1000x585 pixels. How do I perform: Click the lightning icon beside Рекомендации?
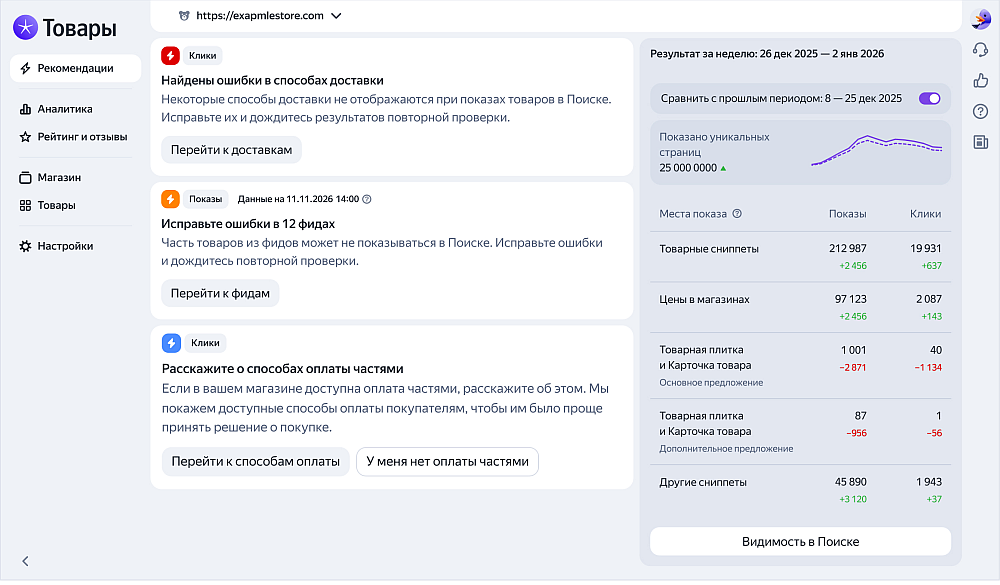[26, 68]
